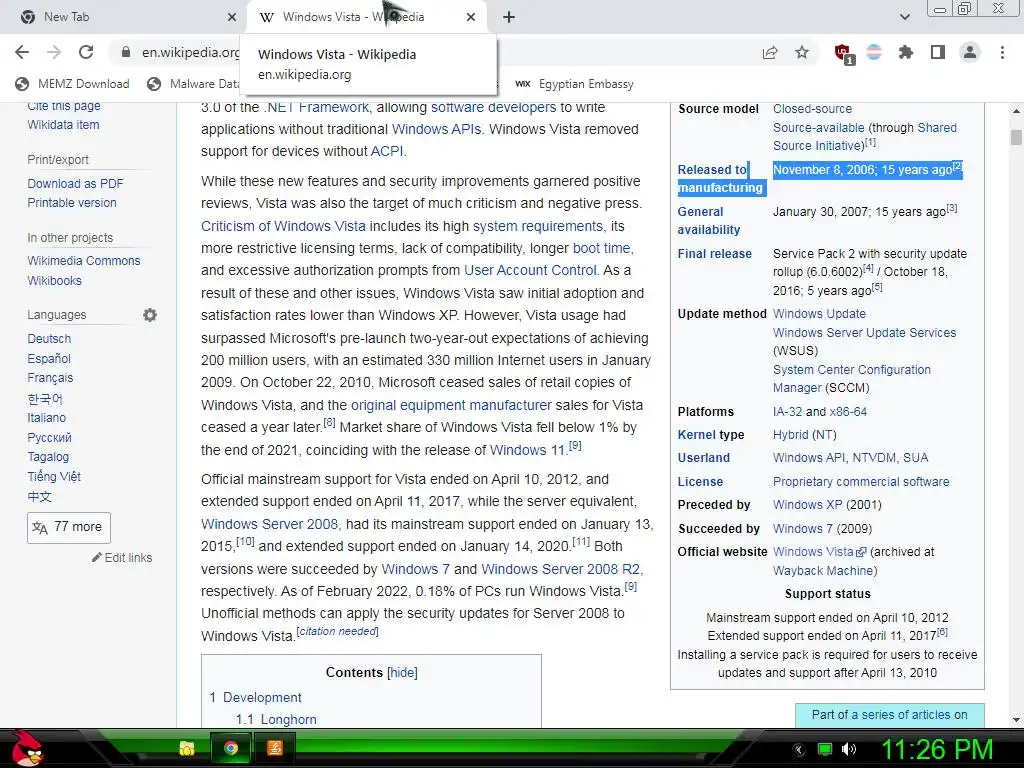Go back to the previous page
The height and width of the screenshot is (768, 1024).
(x=22, y=52)
